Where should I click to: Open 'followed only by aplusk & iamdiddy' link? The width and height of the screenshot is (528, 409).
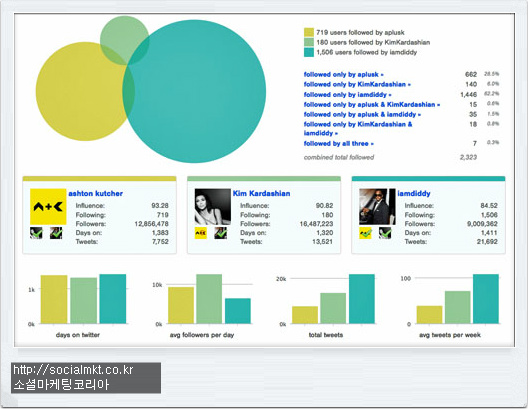click(x=362, y=114)
